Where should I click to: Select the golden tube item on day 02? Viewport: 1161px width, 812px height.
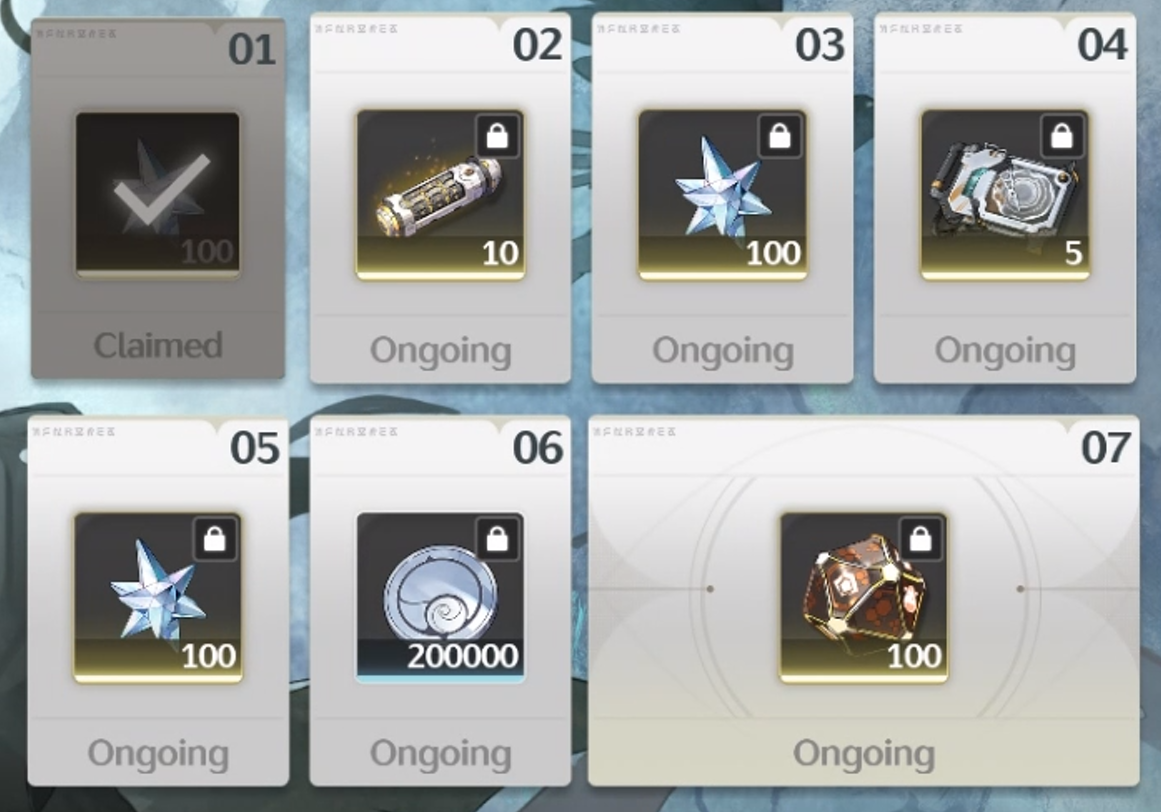(441, 195)
